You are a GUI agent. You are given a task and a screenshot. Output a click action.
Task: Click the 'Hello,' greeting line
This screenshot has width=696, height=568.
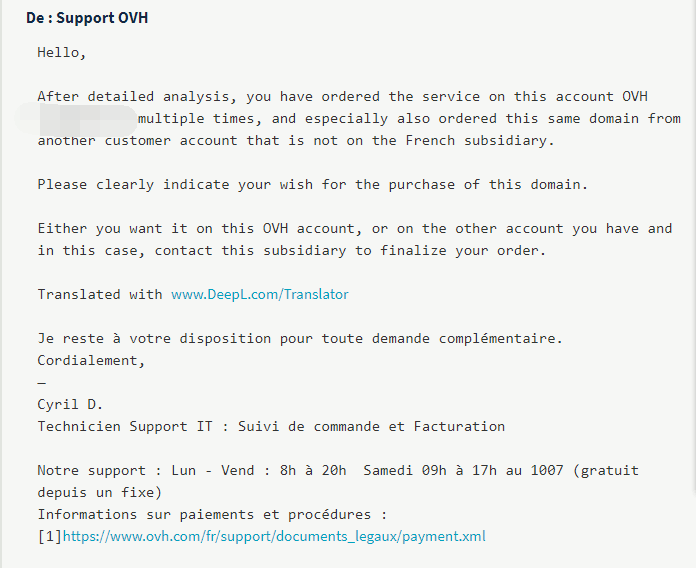[x=62, y=53]
